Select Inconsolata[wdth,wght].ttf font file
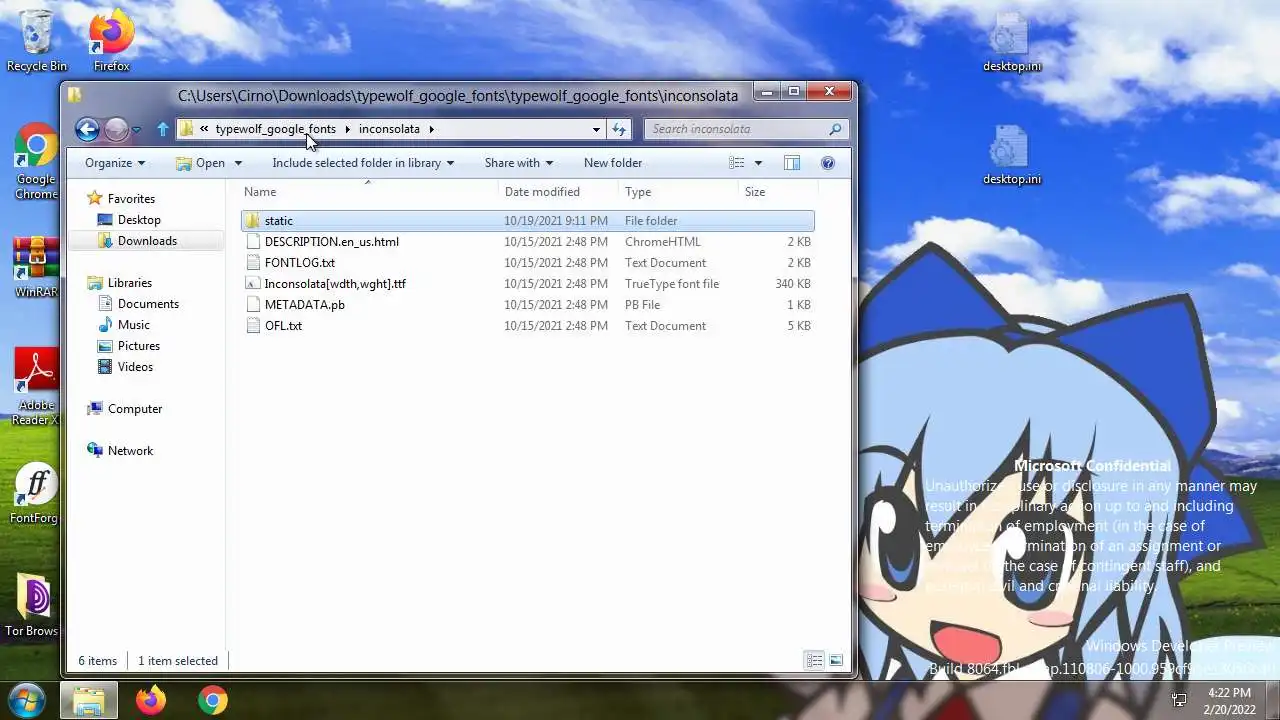Viewport: 1280px width, 720px height. [x=527, y=284]
